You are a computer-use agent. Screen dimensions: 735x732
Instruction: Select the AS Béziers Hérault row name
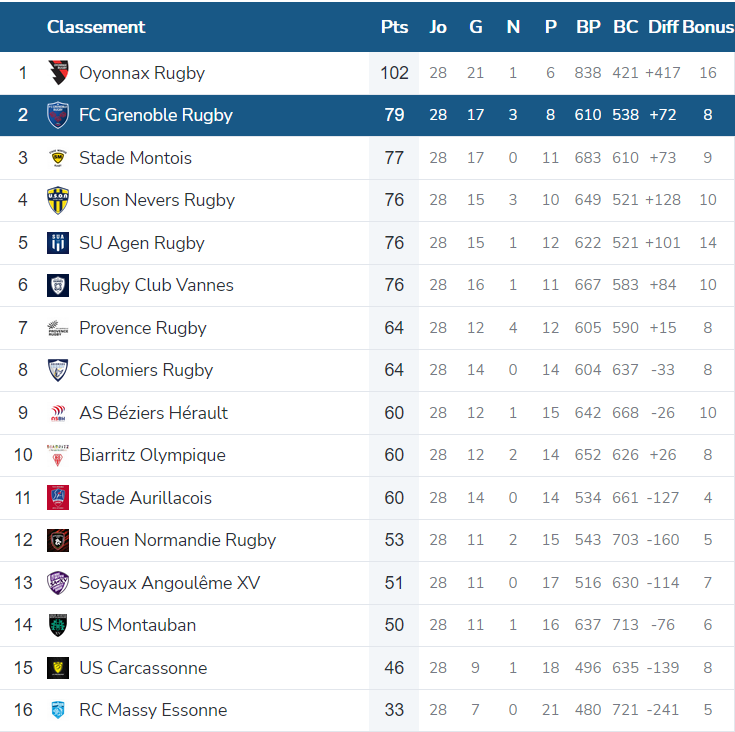[153, 413]
